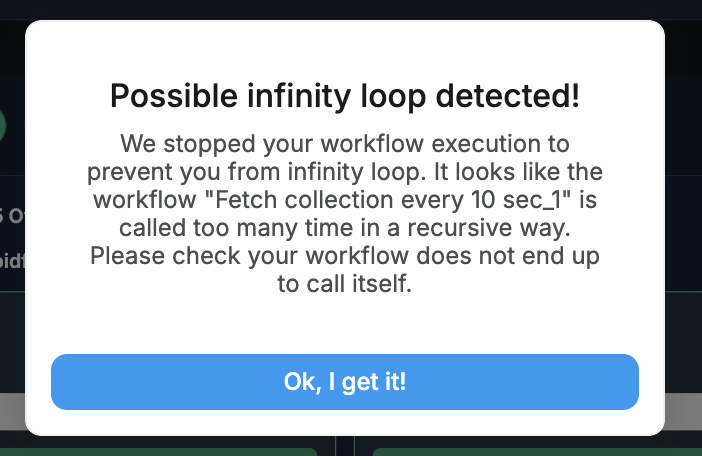This screenshot has height=456, width=702.
Task: Click blank area between message and button
Action: pos(345,324)
